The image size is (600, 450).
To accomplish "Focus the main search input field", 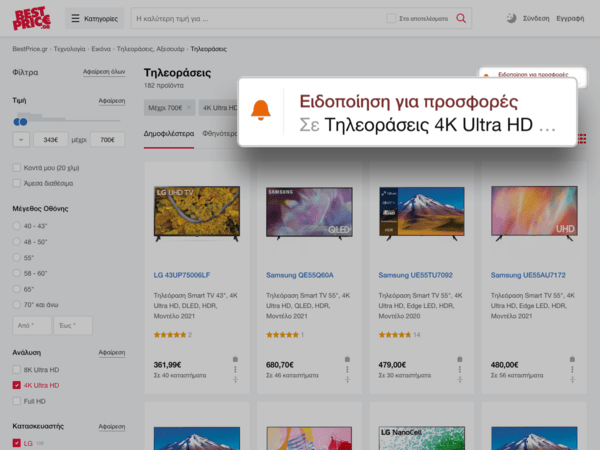I will click(255, 18).
